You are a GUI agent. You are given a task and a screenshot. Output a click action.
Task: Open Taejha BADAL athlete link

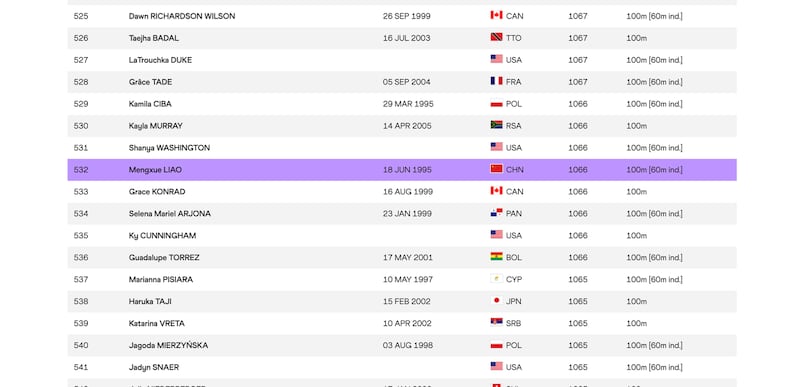click(x=154, y=38)
